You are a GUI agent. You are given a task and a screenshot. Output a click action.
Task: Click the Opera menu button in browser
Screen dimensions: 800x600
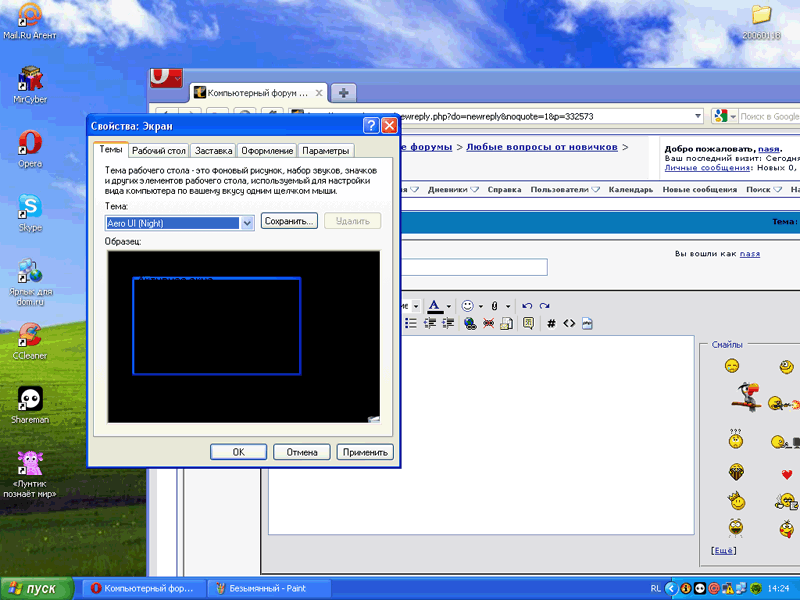point(166,78)
